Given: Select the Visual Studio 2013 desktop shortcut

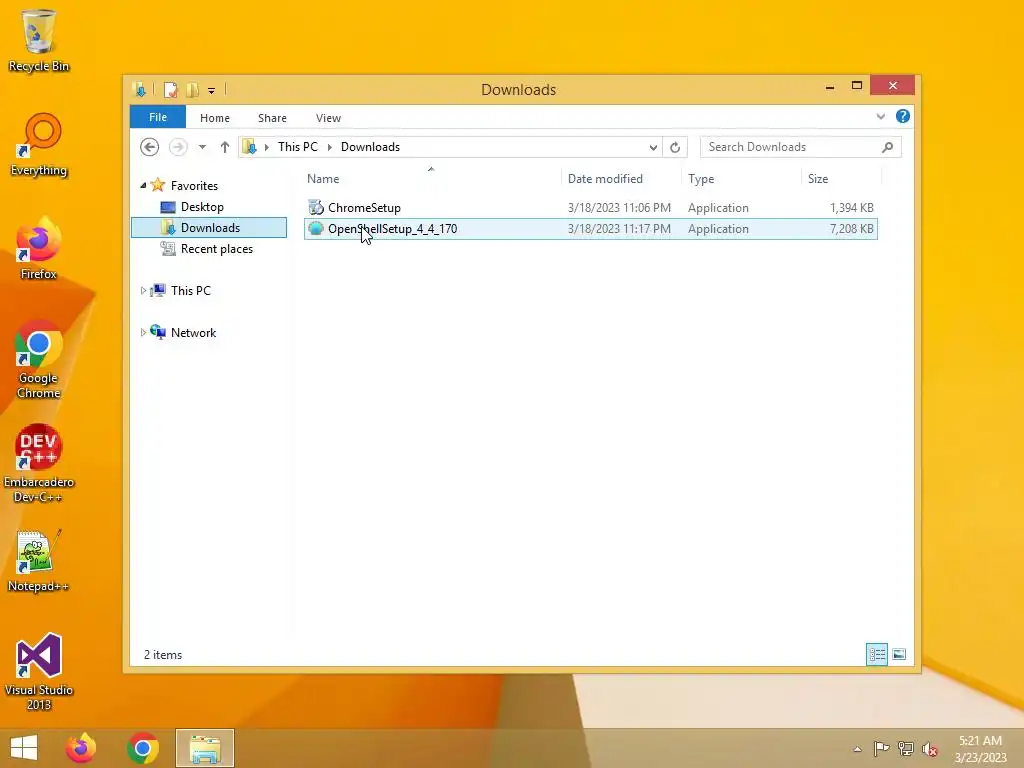Looking at the screenshot, I should (x=39, y=671).
